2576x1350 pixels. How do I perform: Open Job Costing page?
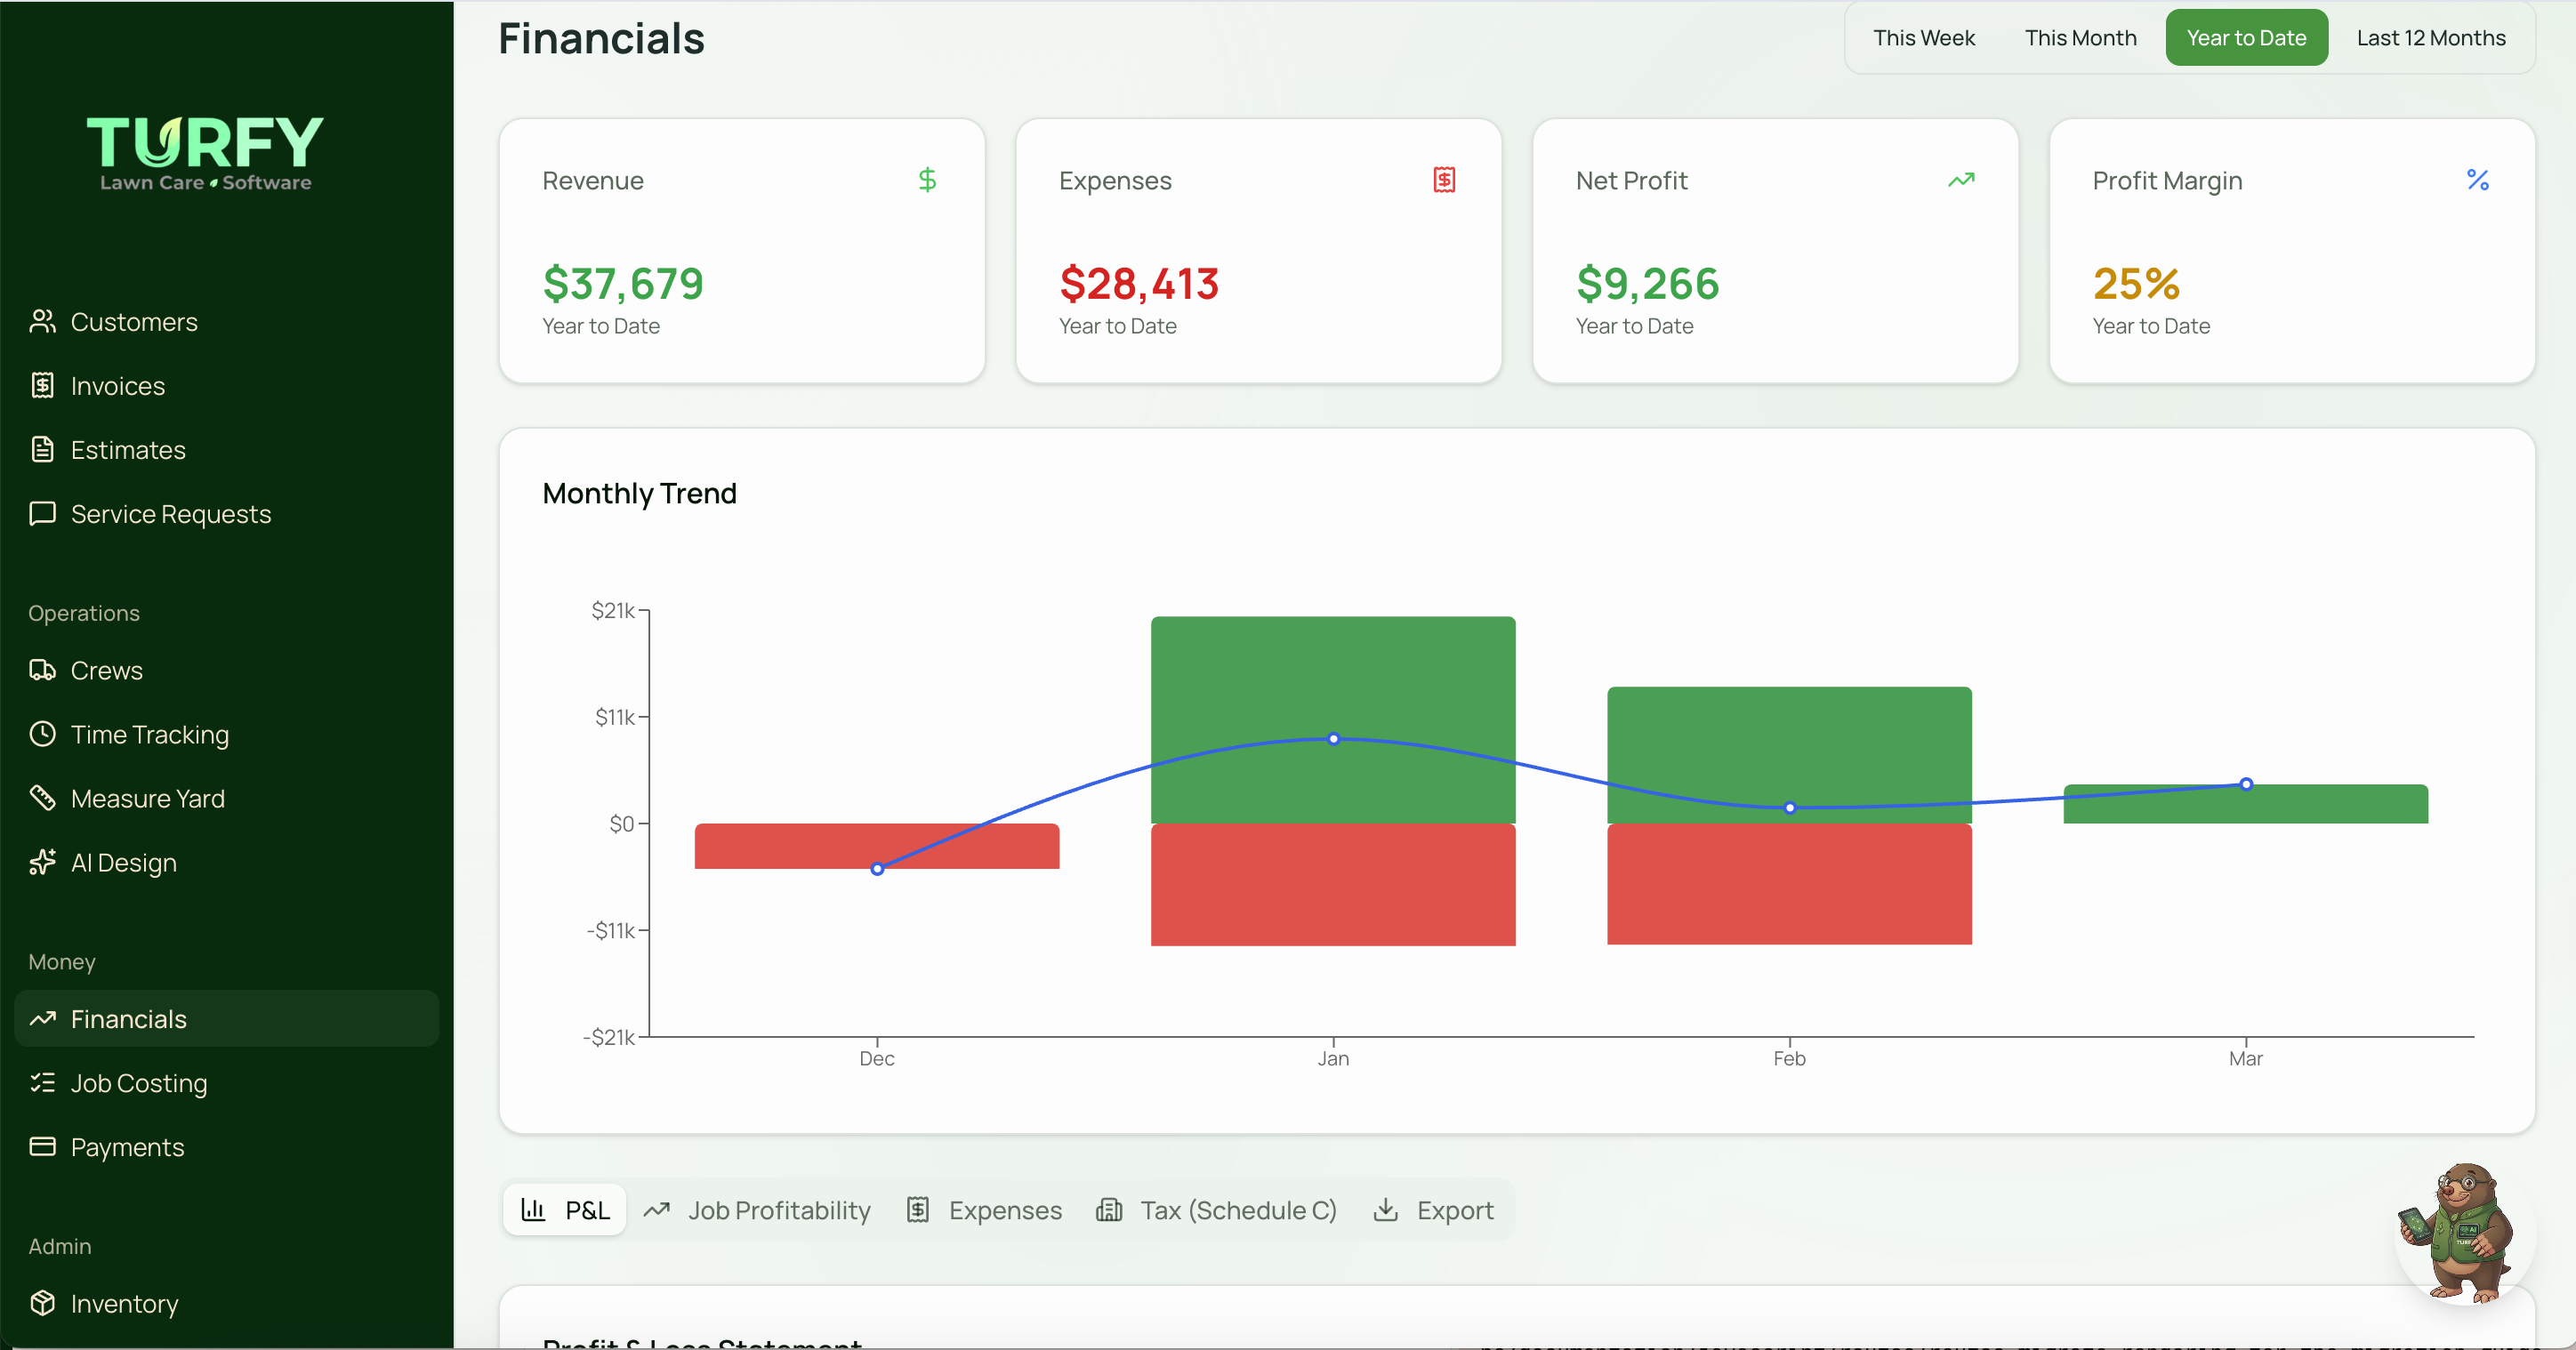(x=227, y=1082)
